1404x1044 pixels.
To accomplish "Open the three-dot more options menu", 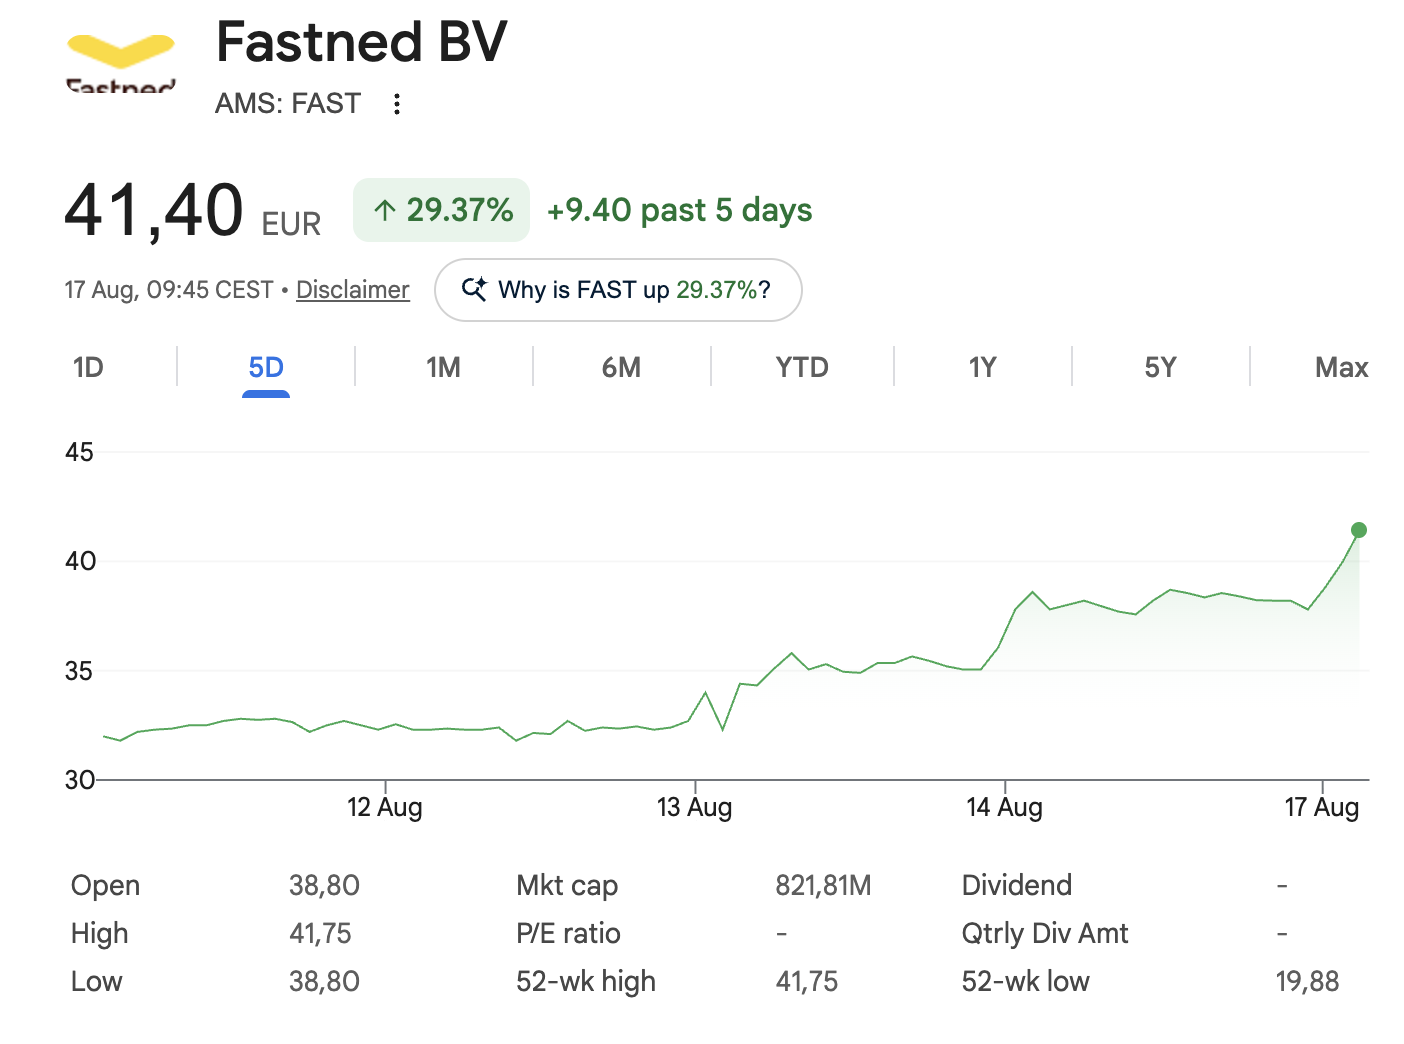I will click(397, 104).
